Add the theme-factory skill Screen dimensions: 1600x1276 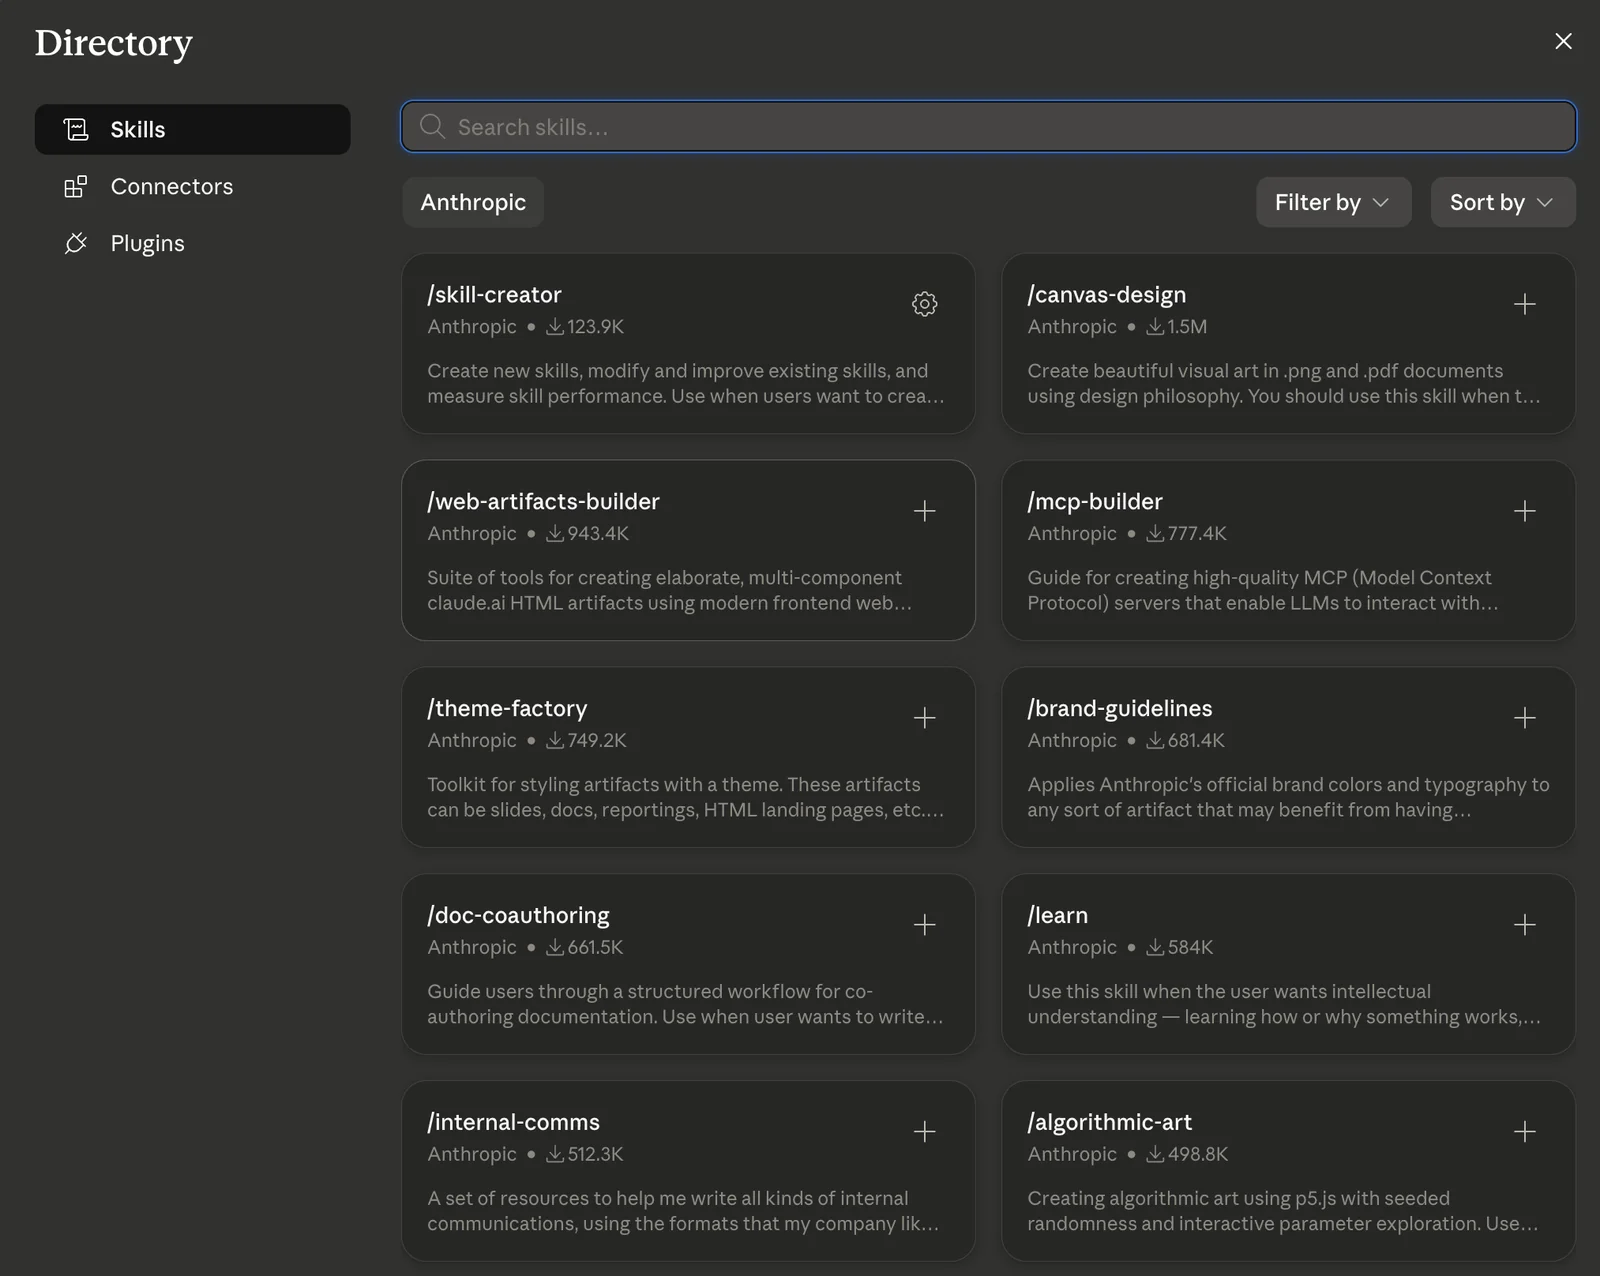pos(924,718)
